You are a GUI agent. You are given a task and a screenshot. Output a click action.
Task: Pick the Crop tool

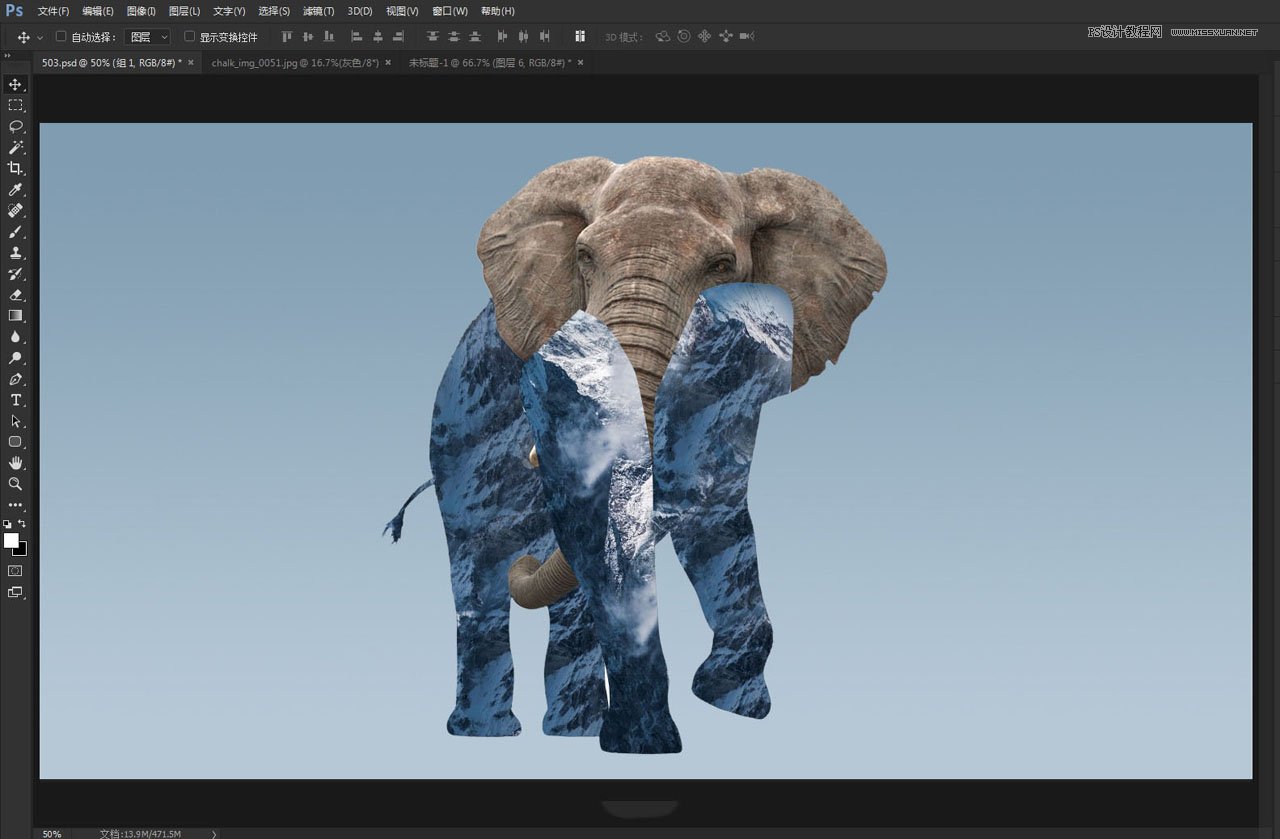(15, 168)
